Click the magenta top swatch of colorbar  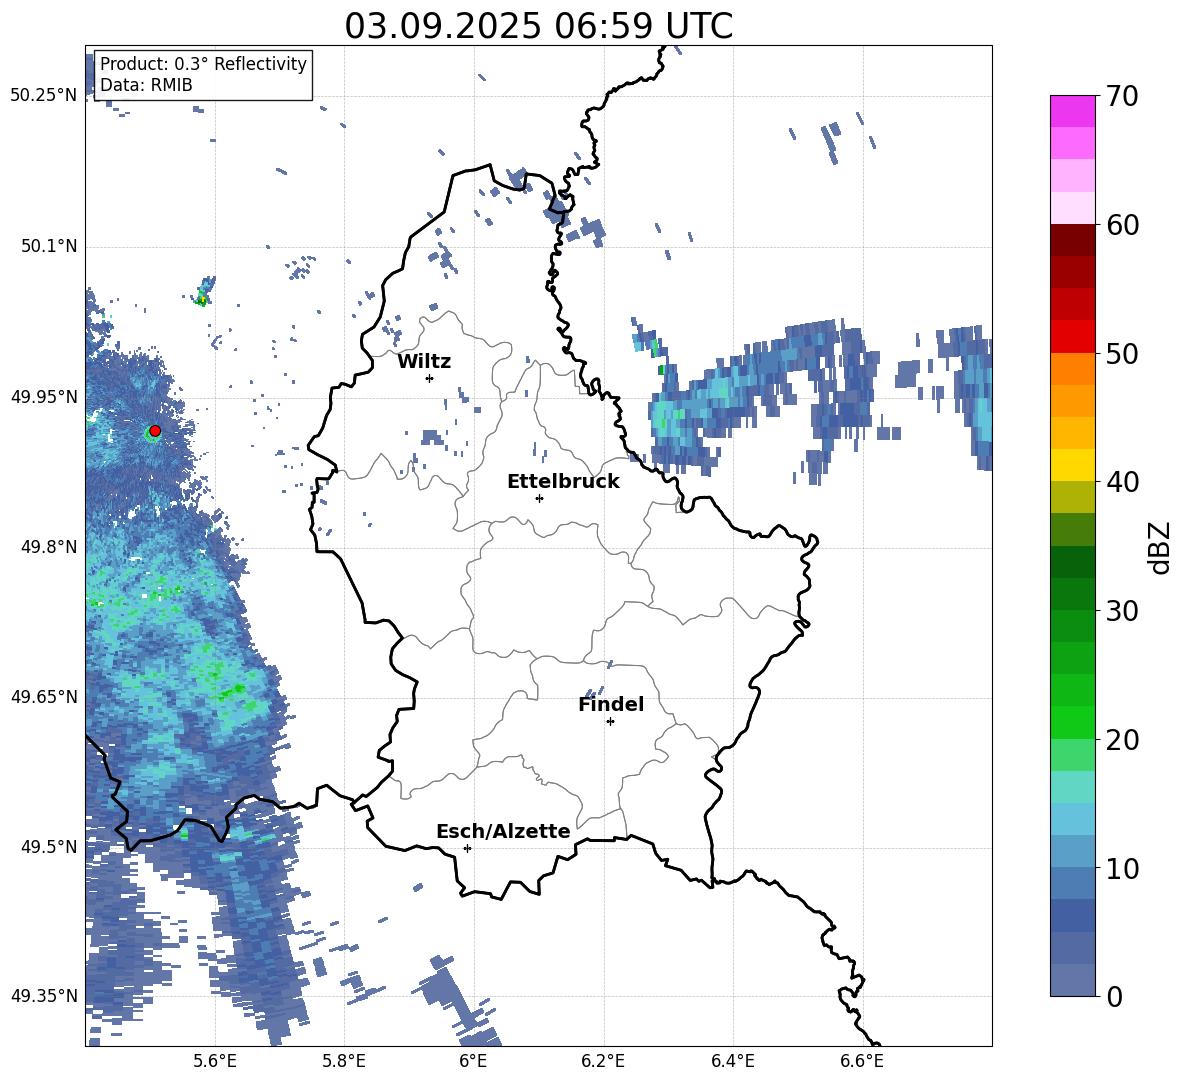[1072, 111]
